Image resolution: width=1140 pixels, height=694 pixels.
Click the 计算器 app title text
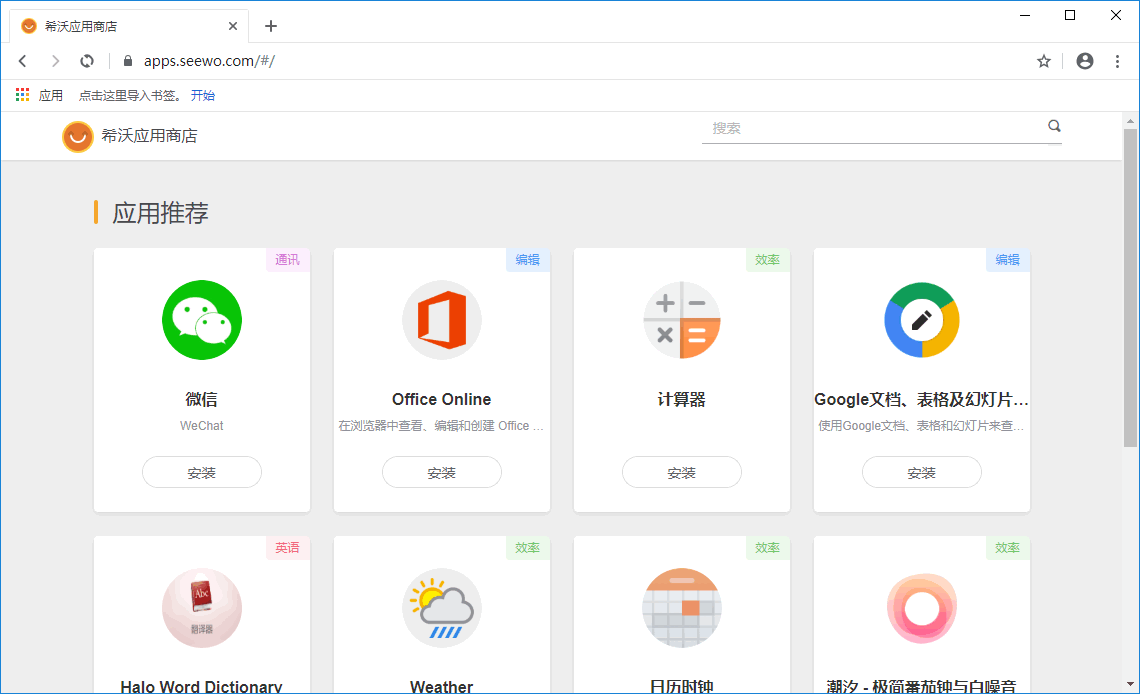681,399
